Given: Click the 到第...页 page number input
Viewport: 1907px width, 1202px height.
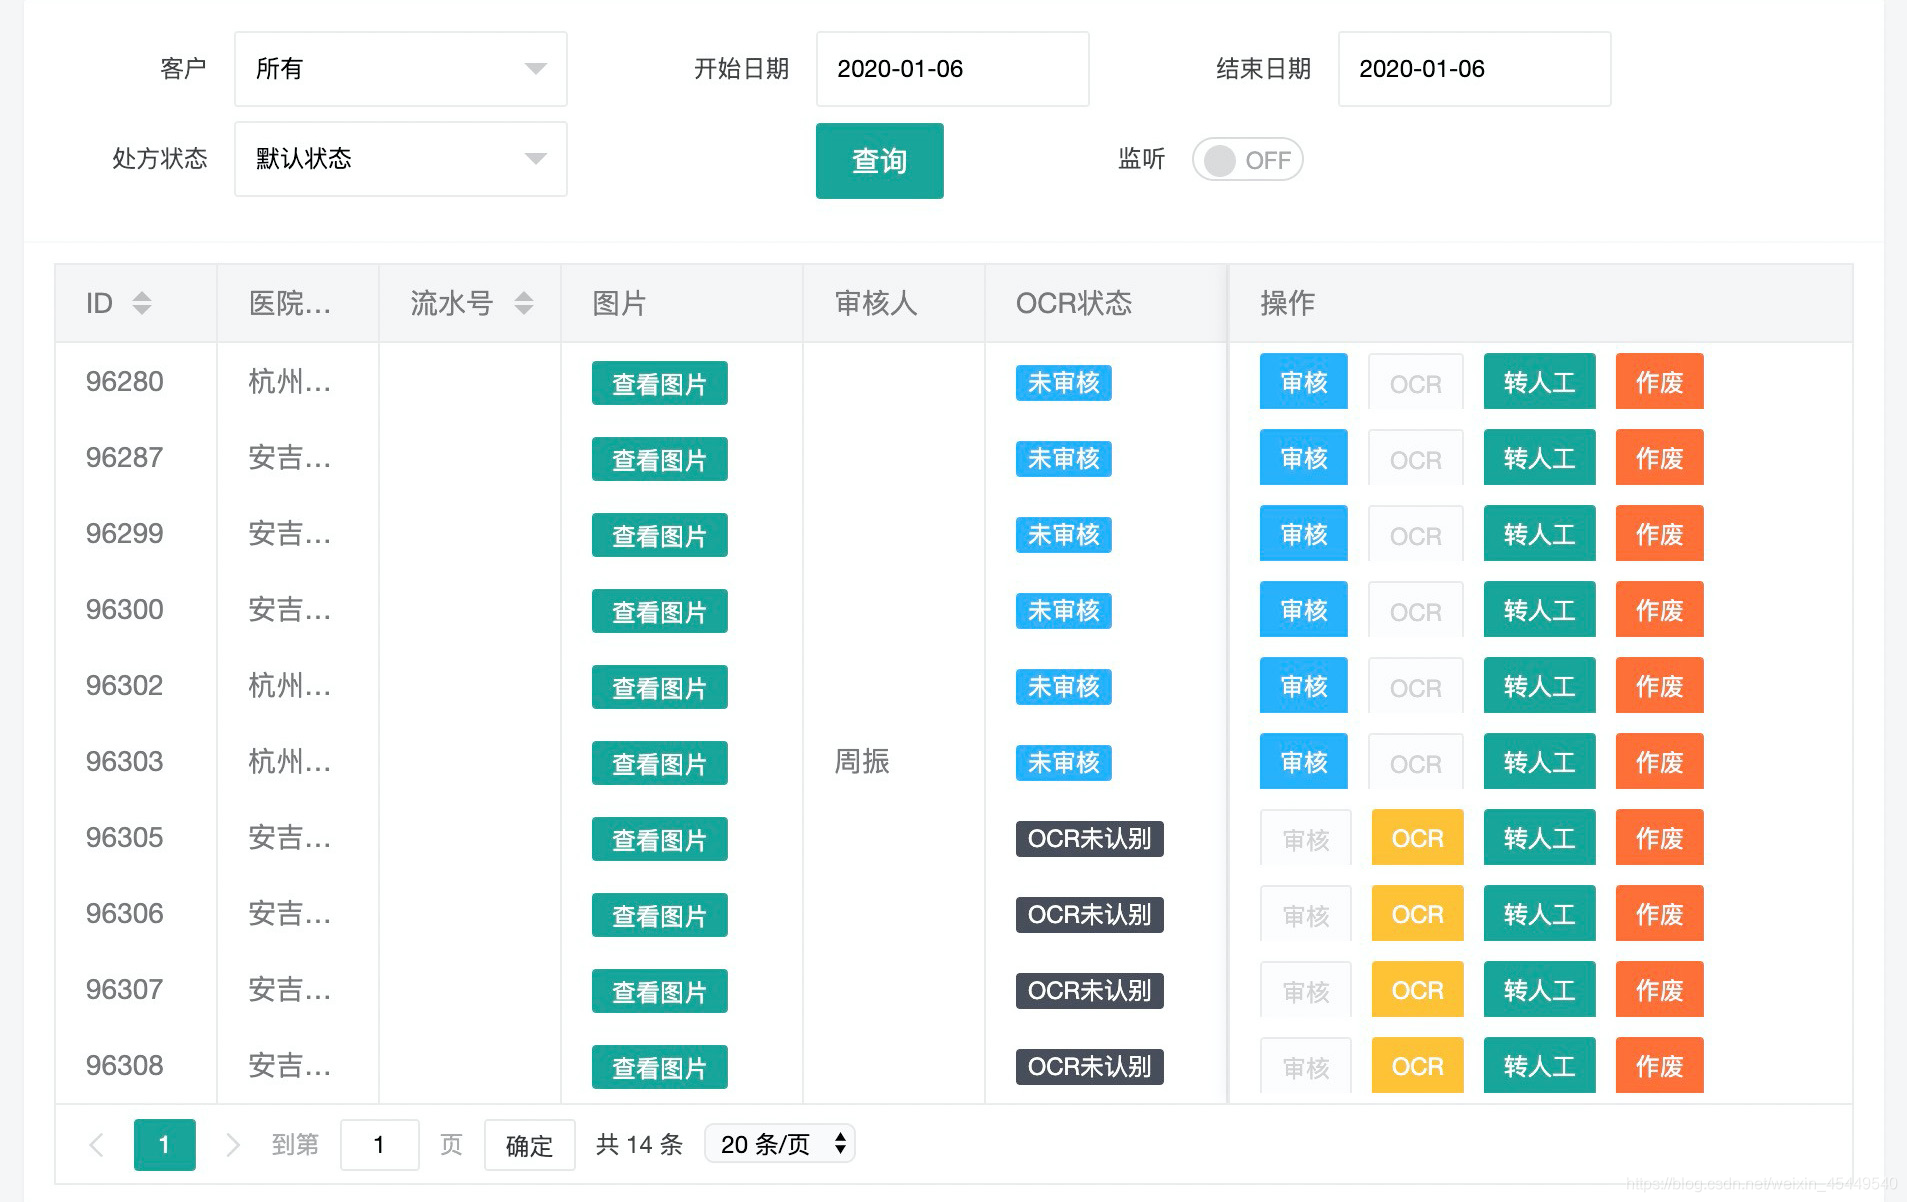Looking at the screenshot, I should click(378, 1144).
